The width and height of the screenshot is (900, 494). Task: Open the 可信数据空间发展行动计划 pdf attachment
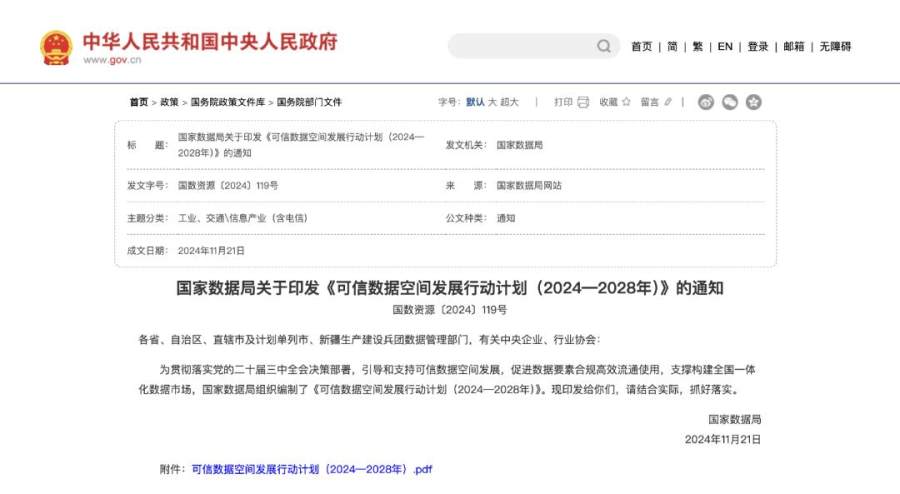click(x=312, y=469)
